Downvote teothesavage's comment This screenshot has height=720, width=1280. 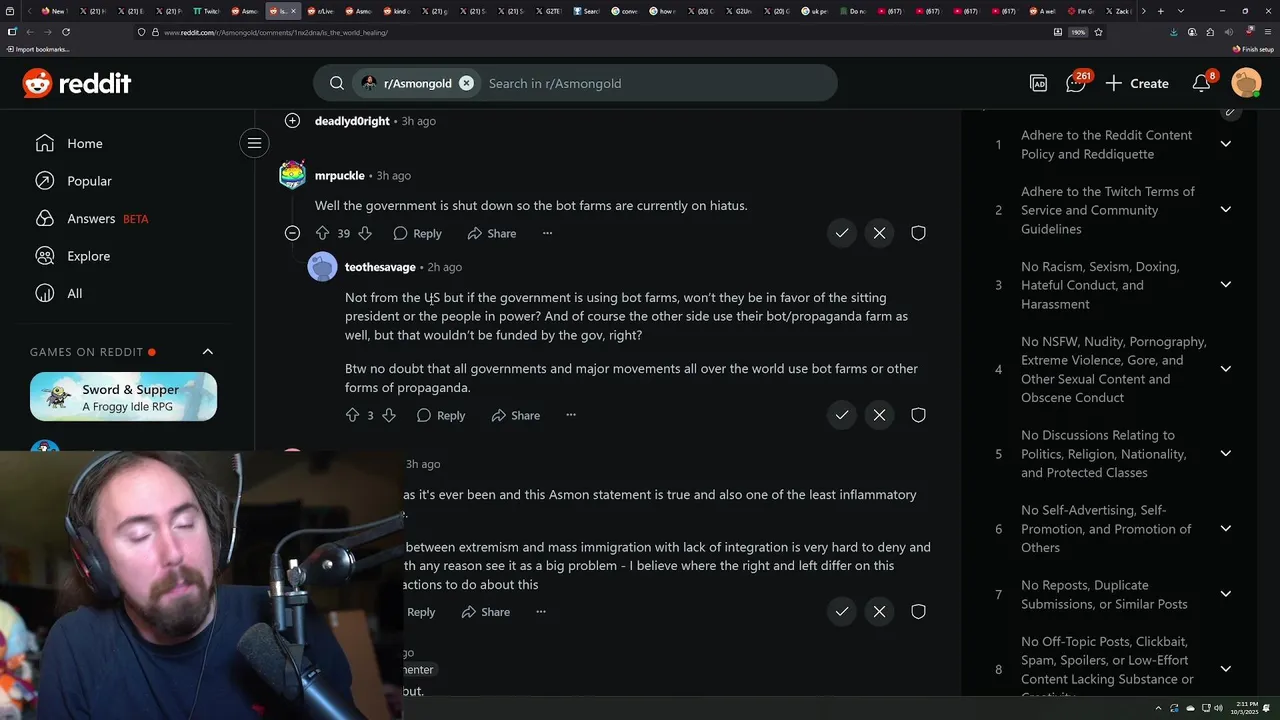coord(389,415)
